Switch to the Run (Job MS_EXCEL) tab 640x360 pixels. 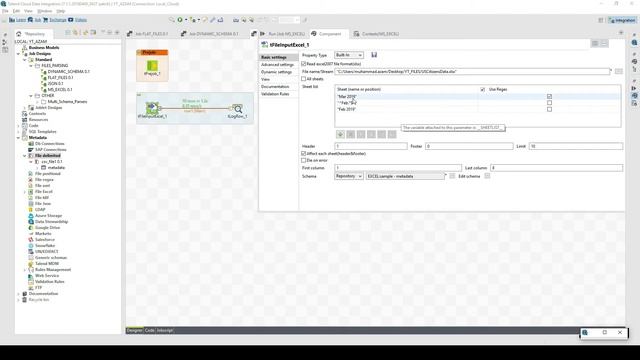tap(282, 34)
